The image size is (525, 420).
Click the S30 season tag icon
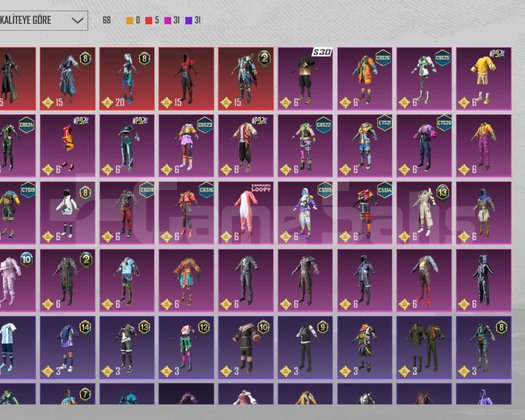[322, 52]
